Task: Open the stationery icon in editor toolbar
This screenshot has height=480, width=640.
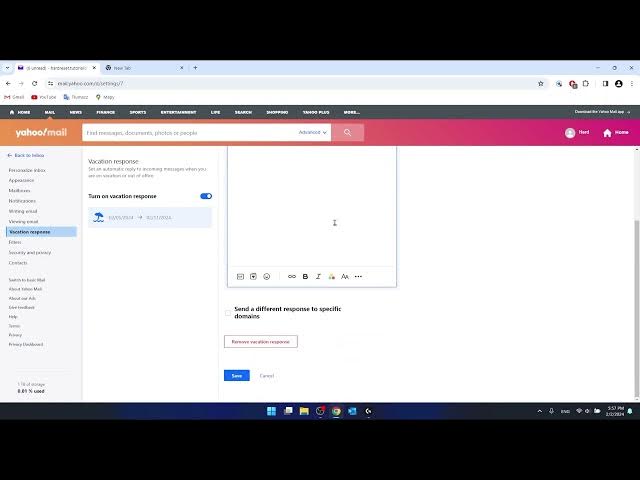Action: click(253, 277)
